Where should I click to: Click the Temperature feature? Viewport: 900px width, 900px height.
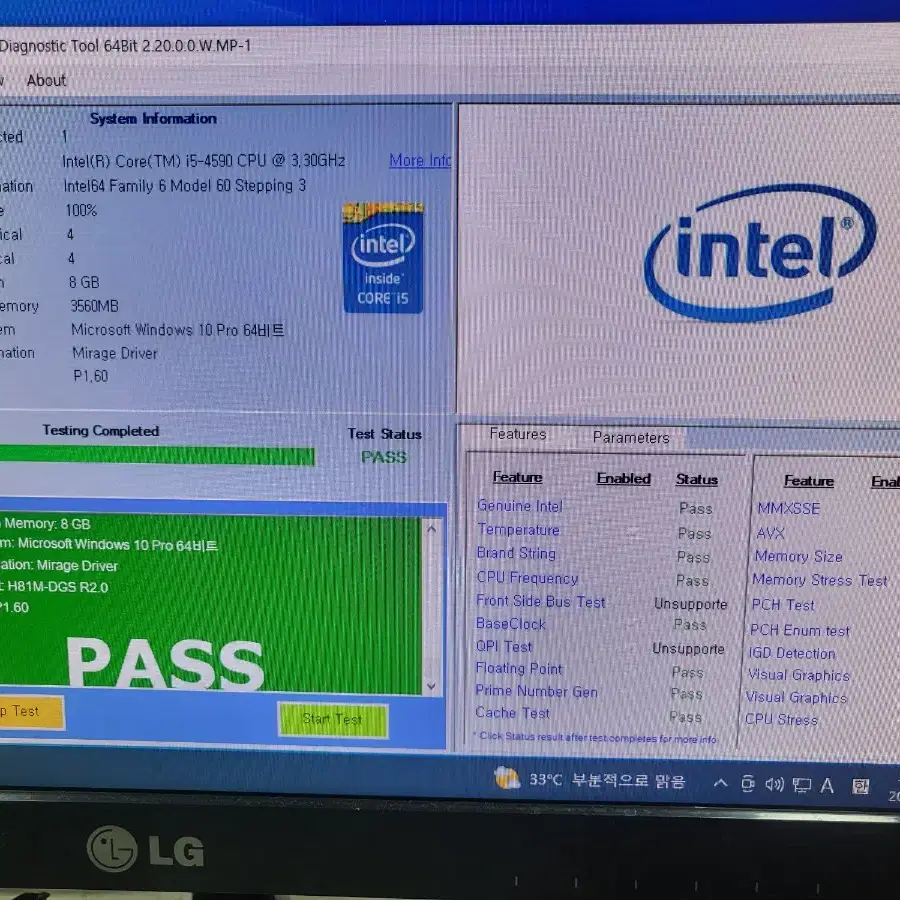[518, 529]
